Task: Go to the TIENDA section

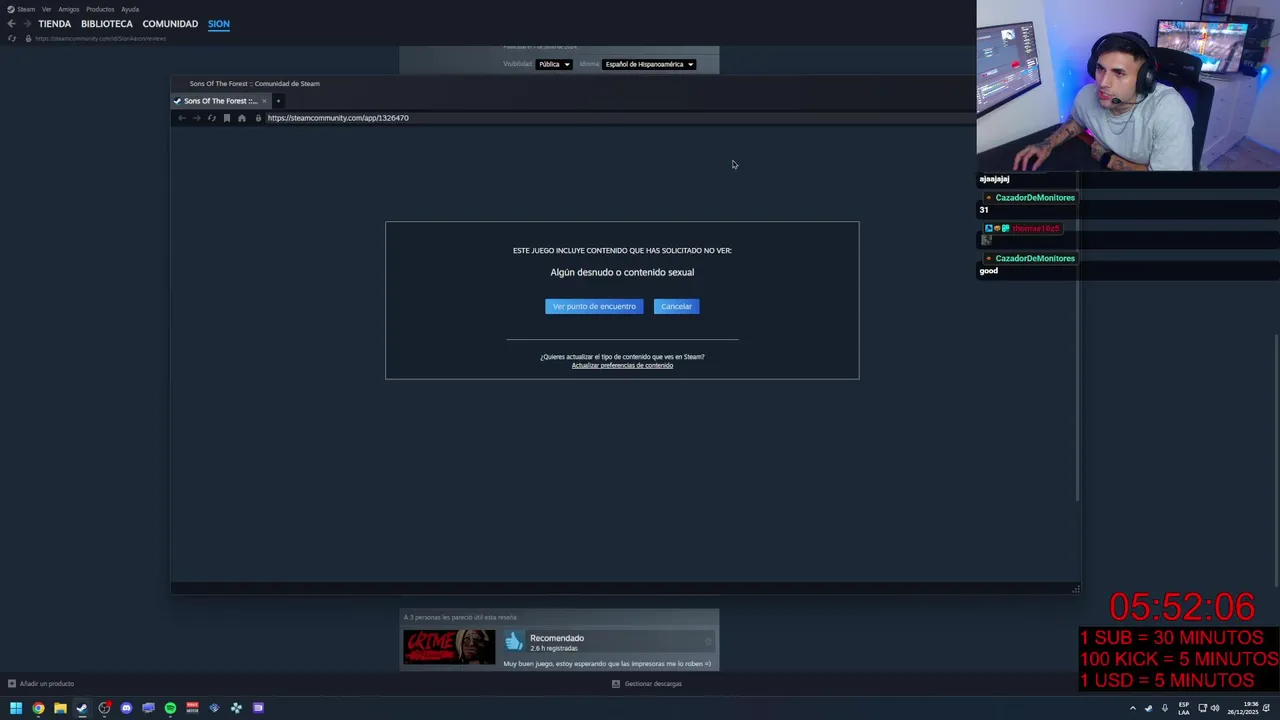Action: [x=54, y=24]
